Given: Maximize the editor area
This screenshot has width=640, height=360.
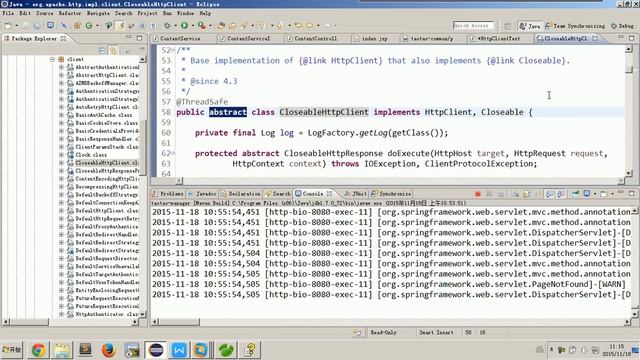Looking at the screenshot, I should tap(631, 38).
